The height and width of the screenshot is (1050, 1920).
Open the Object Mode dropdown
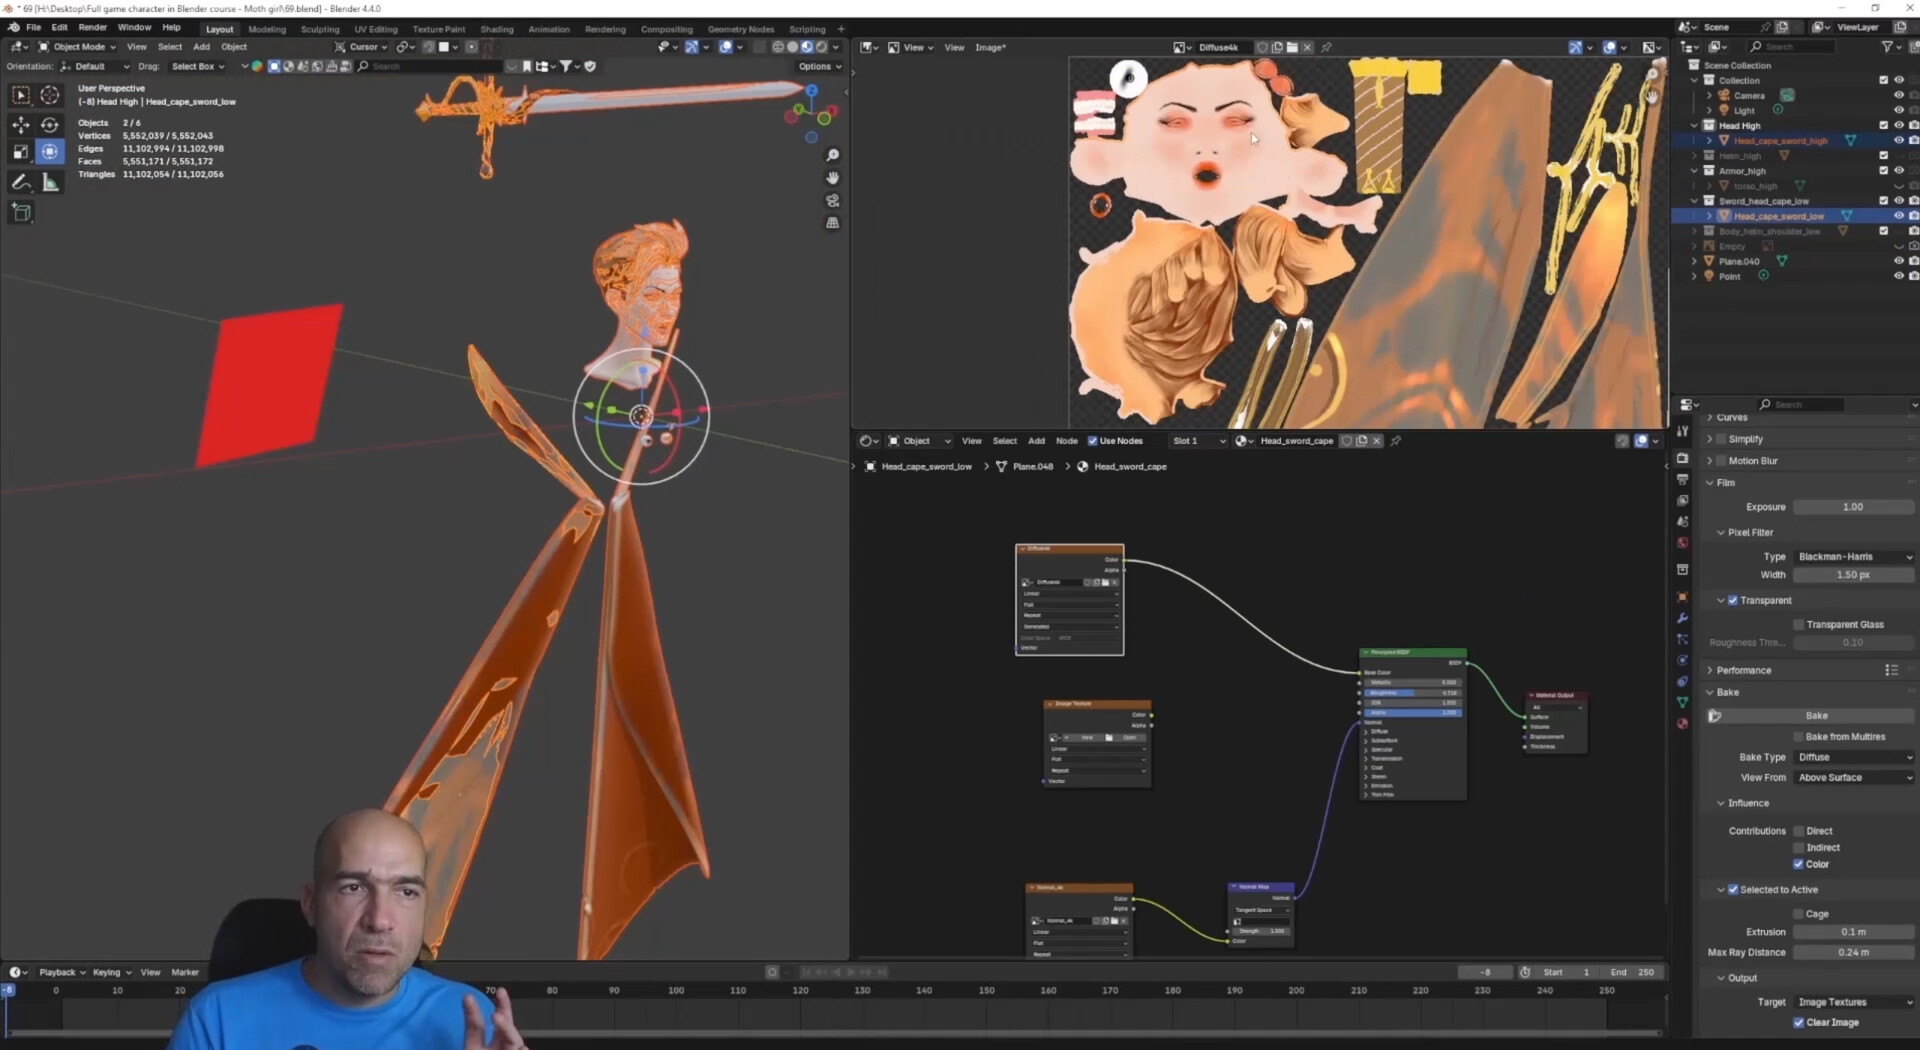[x=77, y=47]
